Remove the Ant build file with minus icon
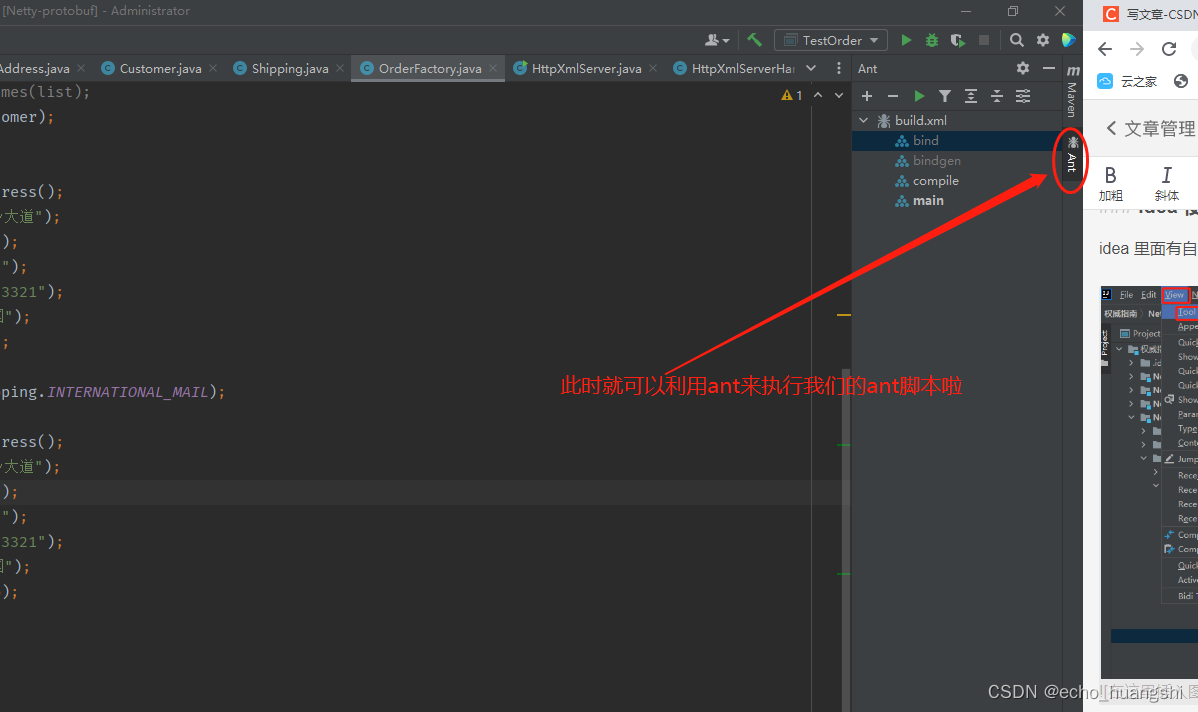 892,95
